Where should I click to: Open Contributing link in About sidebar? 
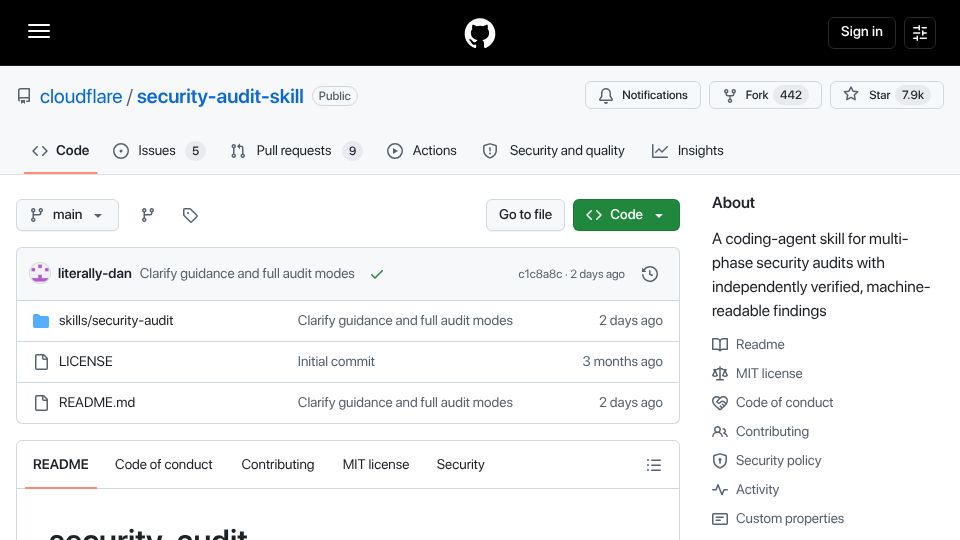772,432
